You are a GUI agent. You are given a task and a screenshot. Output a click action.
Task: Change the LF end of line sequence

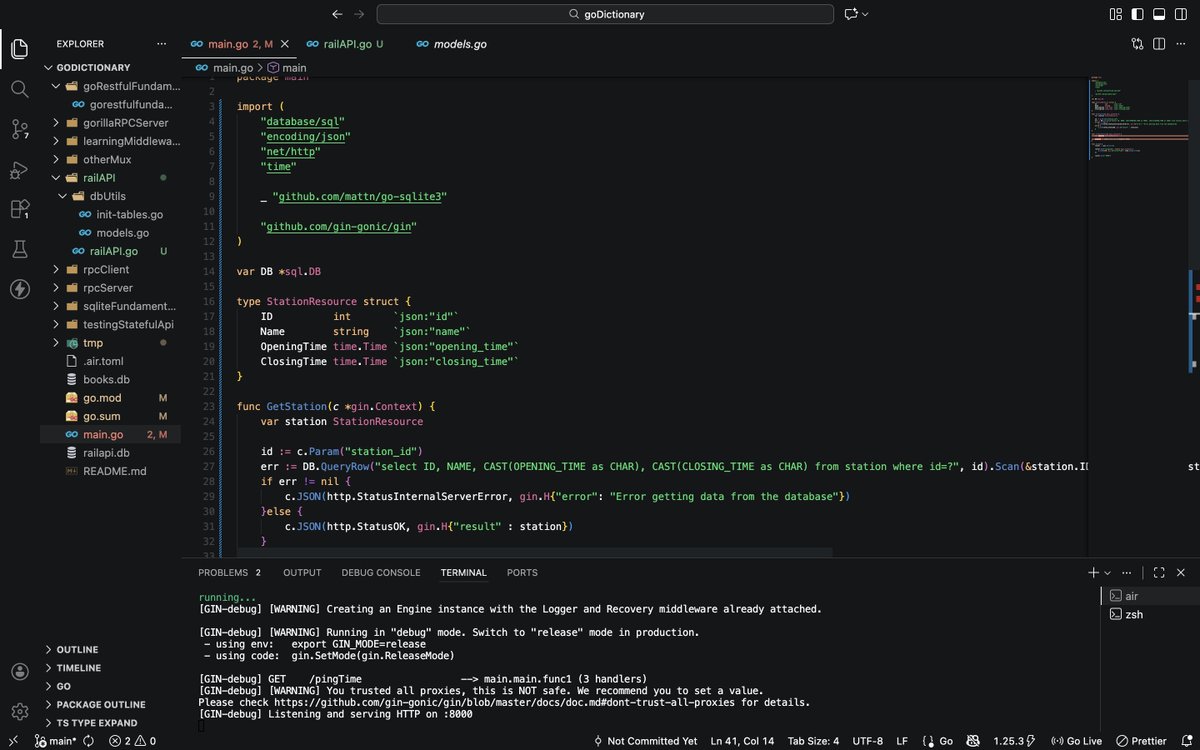click(902, 741)
